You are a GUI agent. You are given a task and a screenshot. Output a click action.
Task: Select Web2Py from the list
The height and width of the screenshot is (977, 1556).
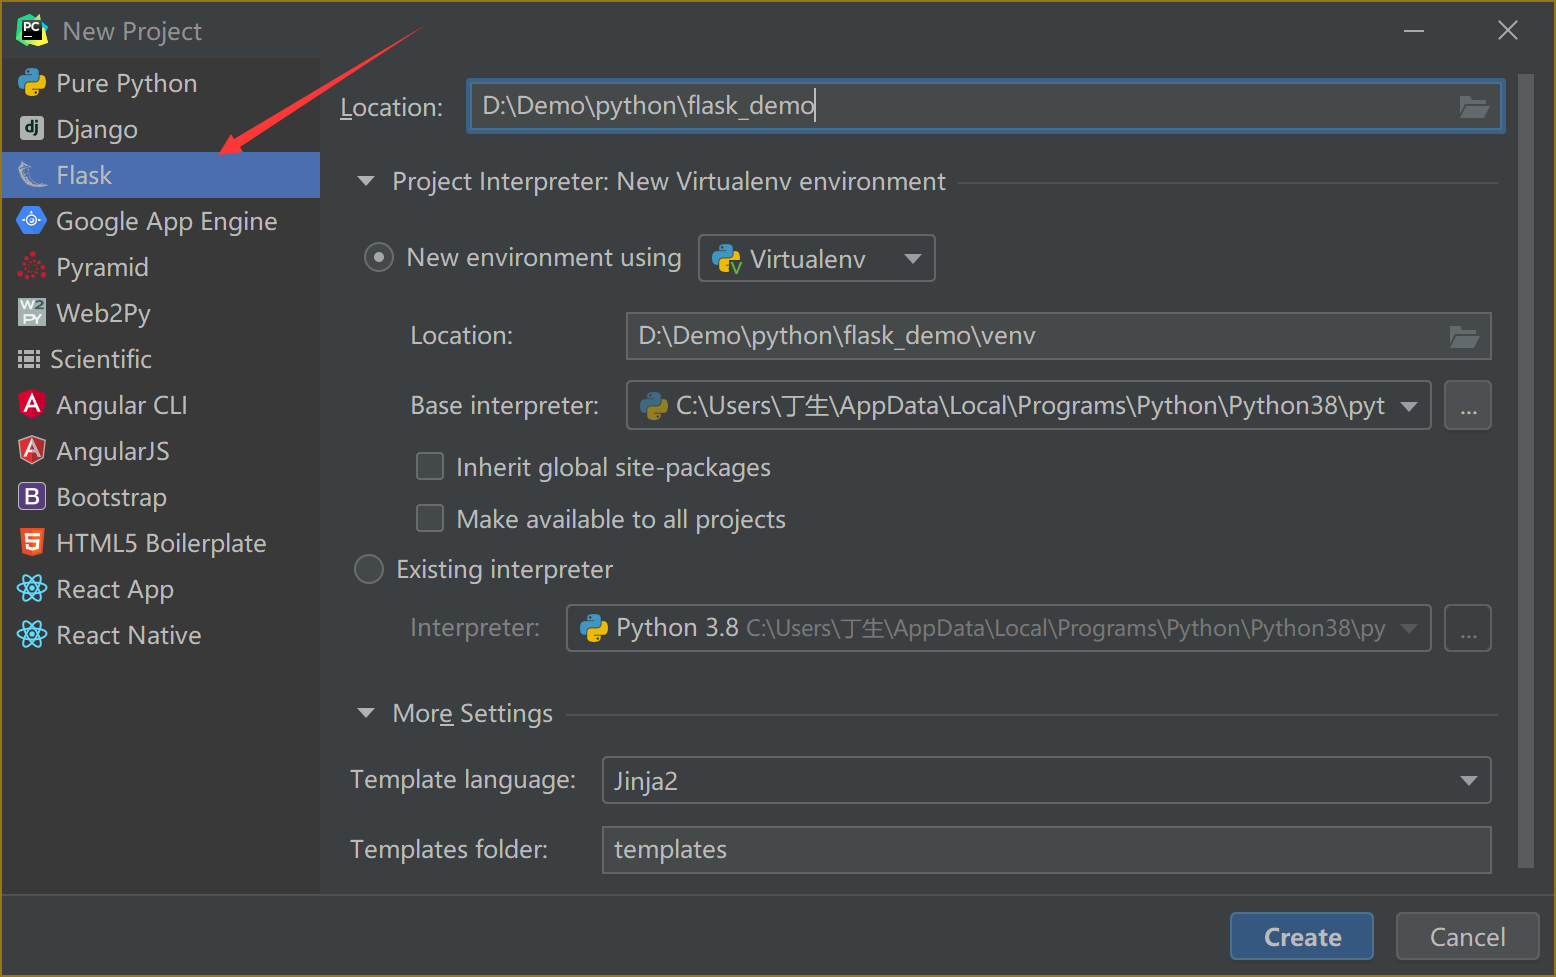[x=161, y=313]
